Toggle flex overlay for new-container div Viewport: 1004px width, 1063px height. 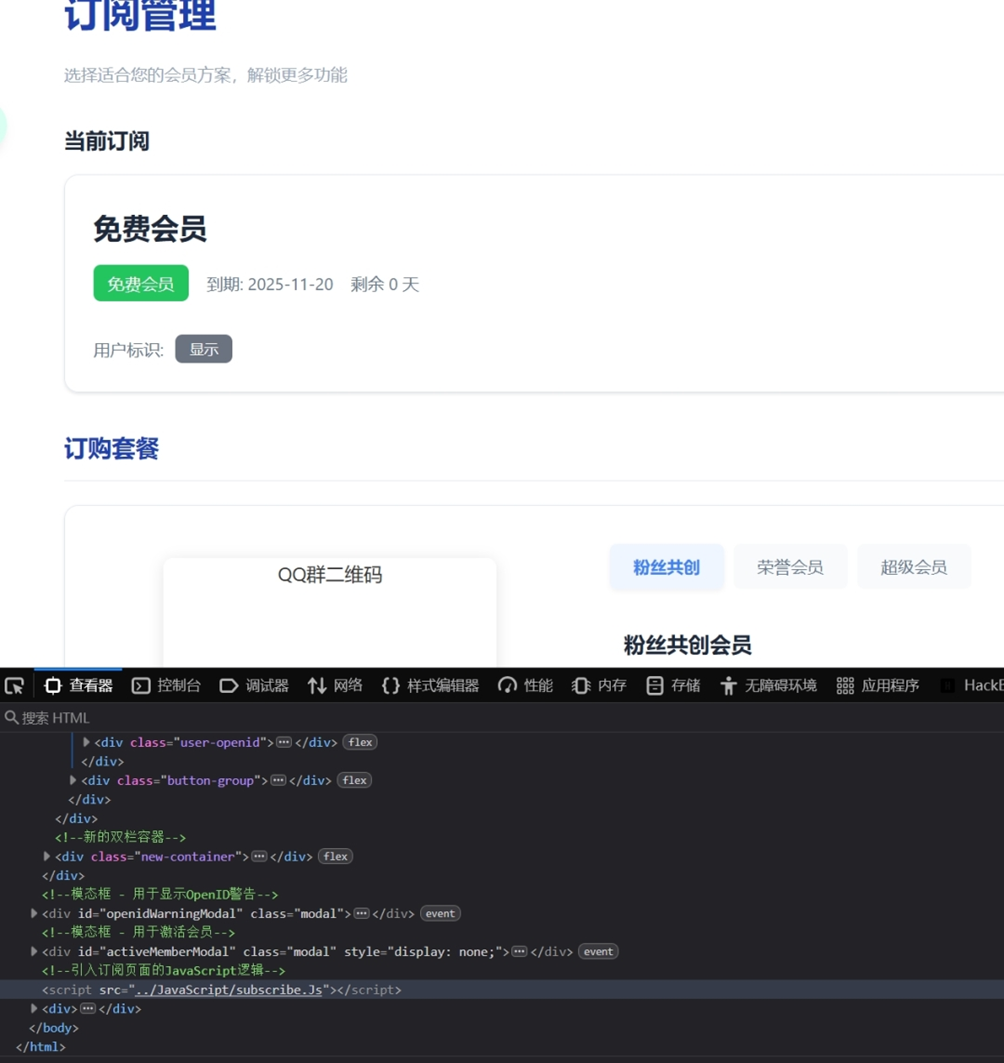point(335,856)
